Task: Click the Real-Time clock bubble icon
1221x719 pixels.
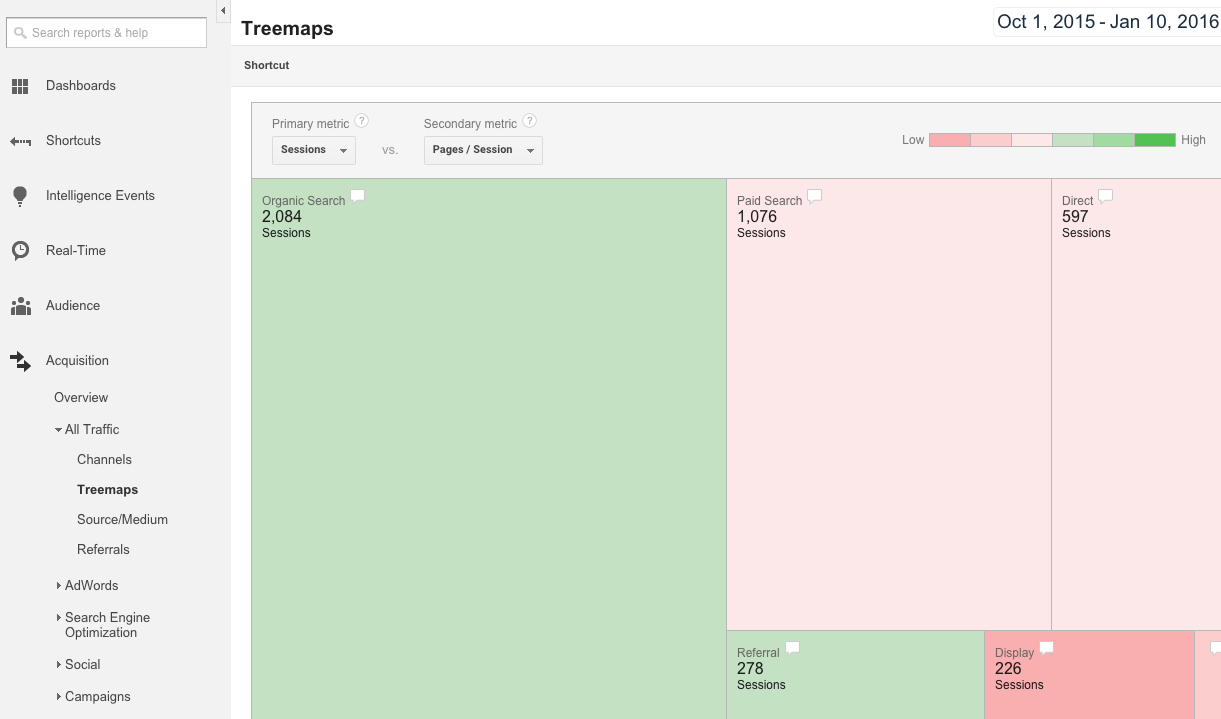Action: (x=20, y=251)
